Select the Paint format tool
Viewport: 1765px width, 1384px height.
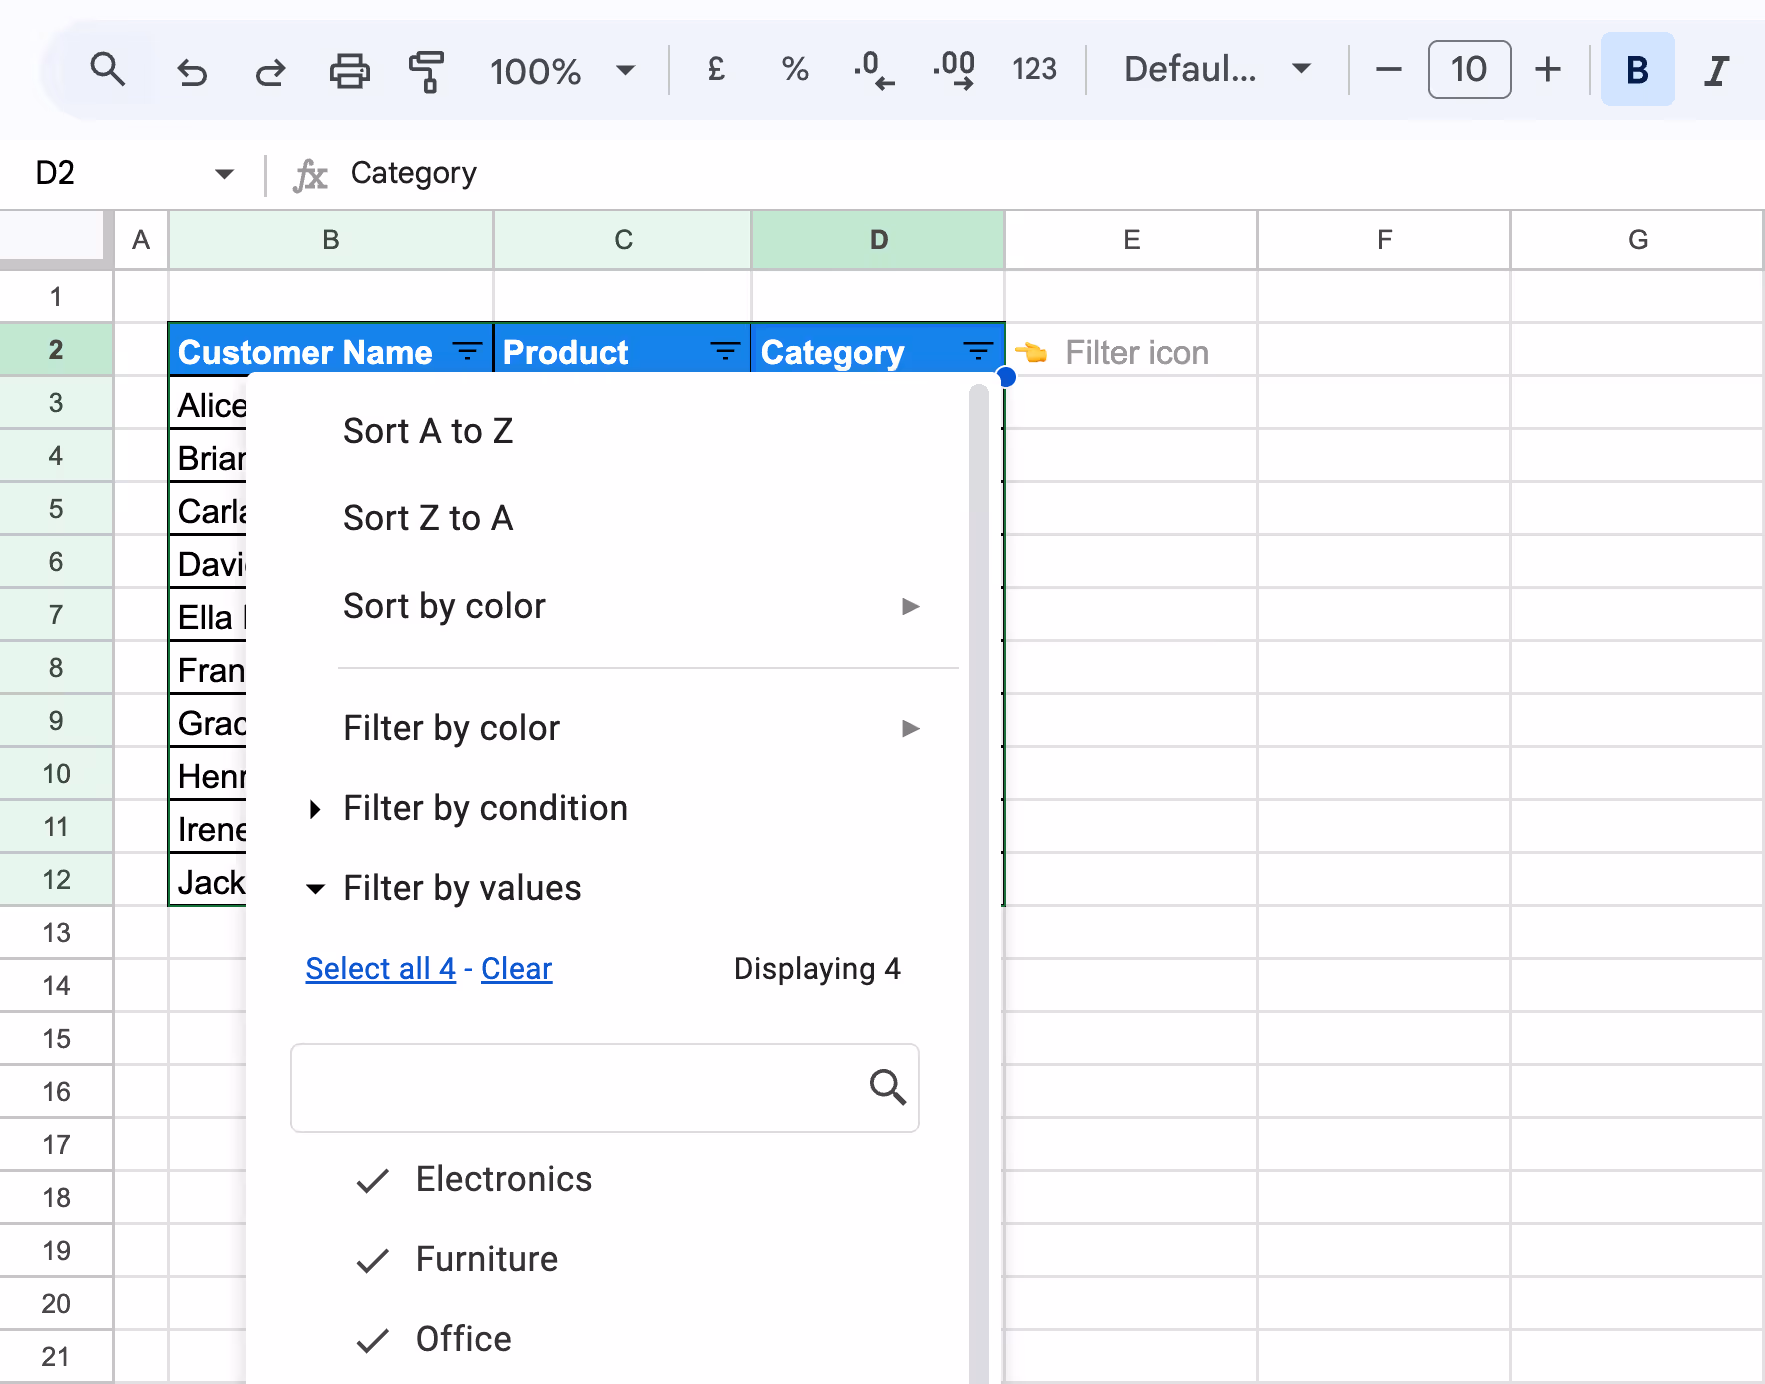(x=426, y=70)
